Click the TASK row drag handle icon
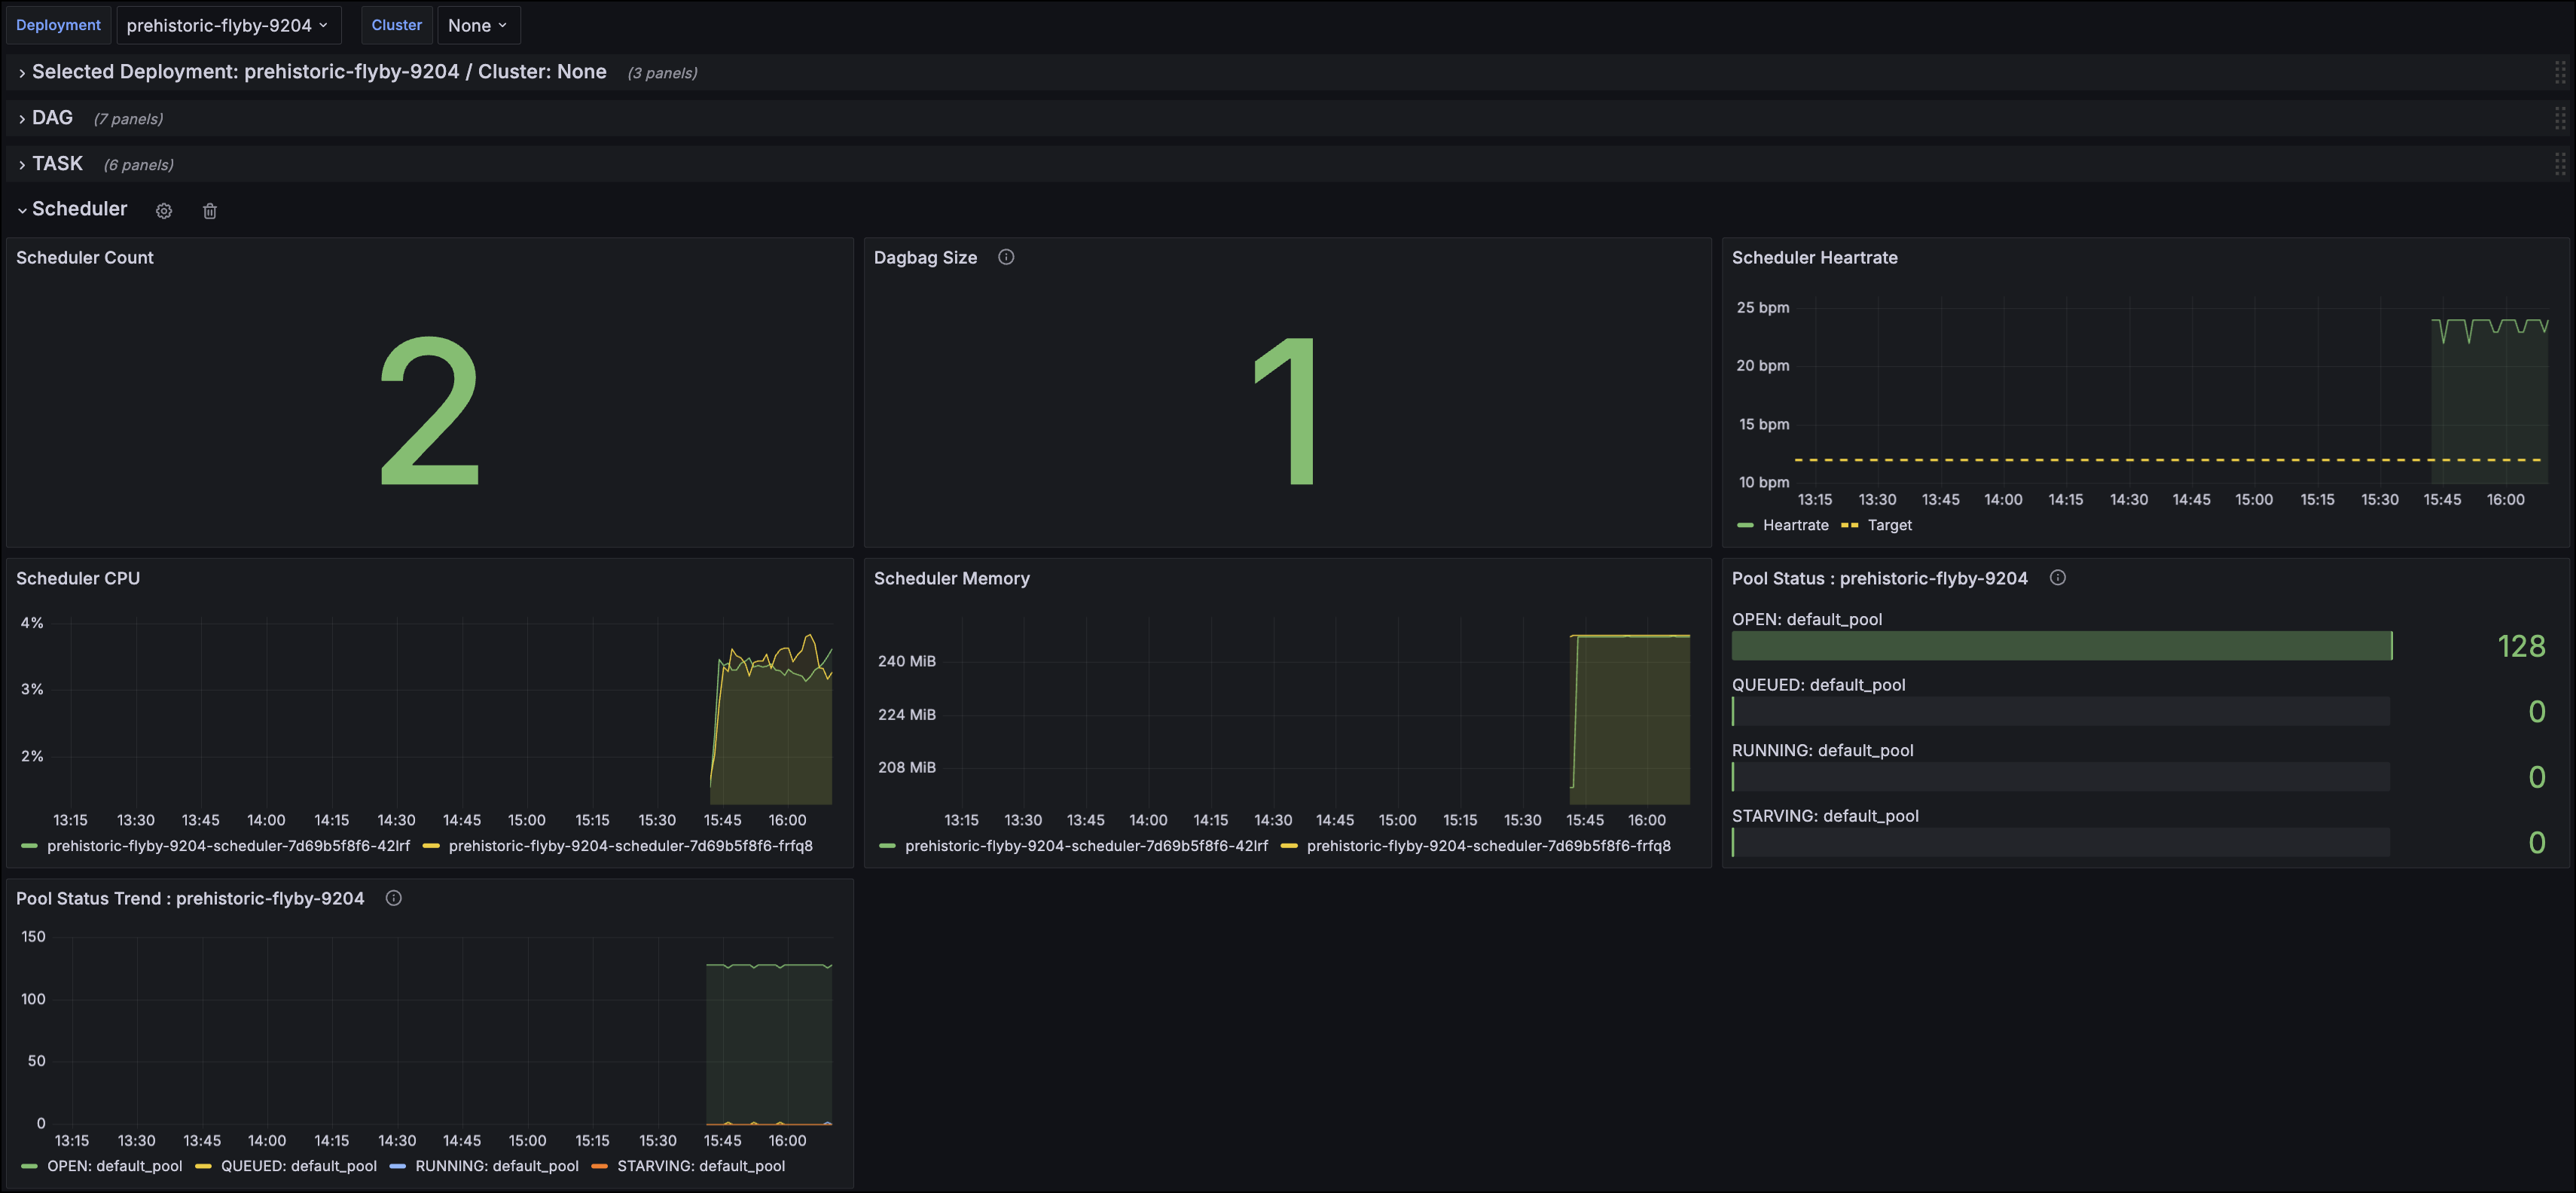This screenshot has width=2576, height=1193. click(2560, 163)
